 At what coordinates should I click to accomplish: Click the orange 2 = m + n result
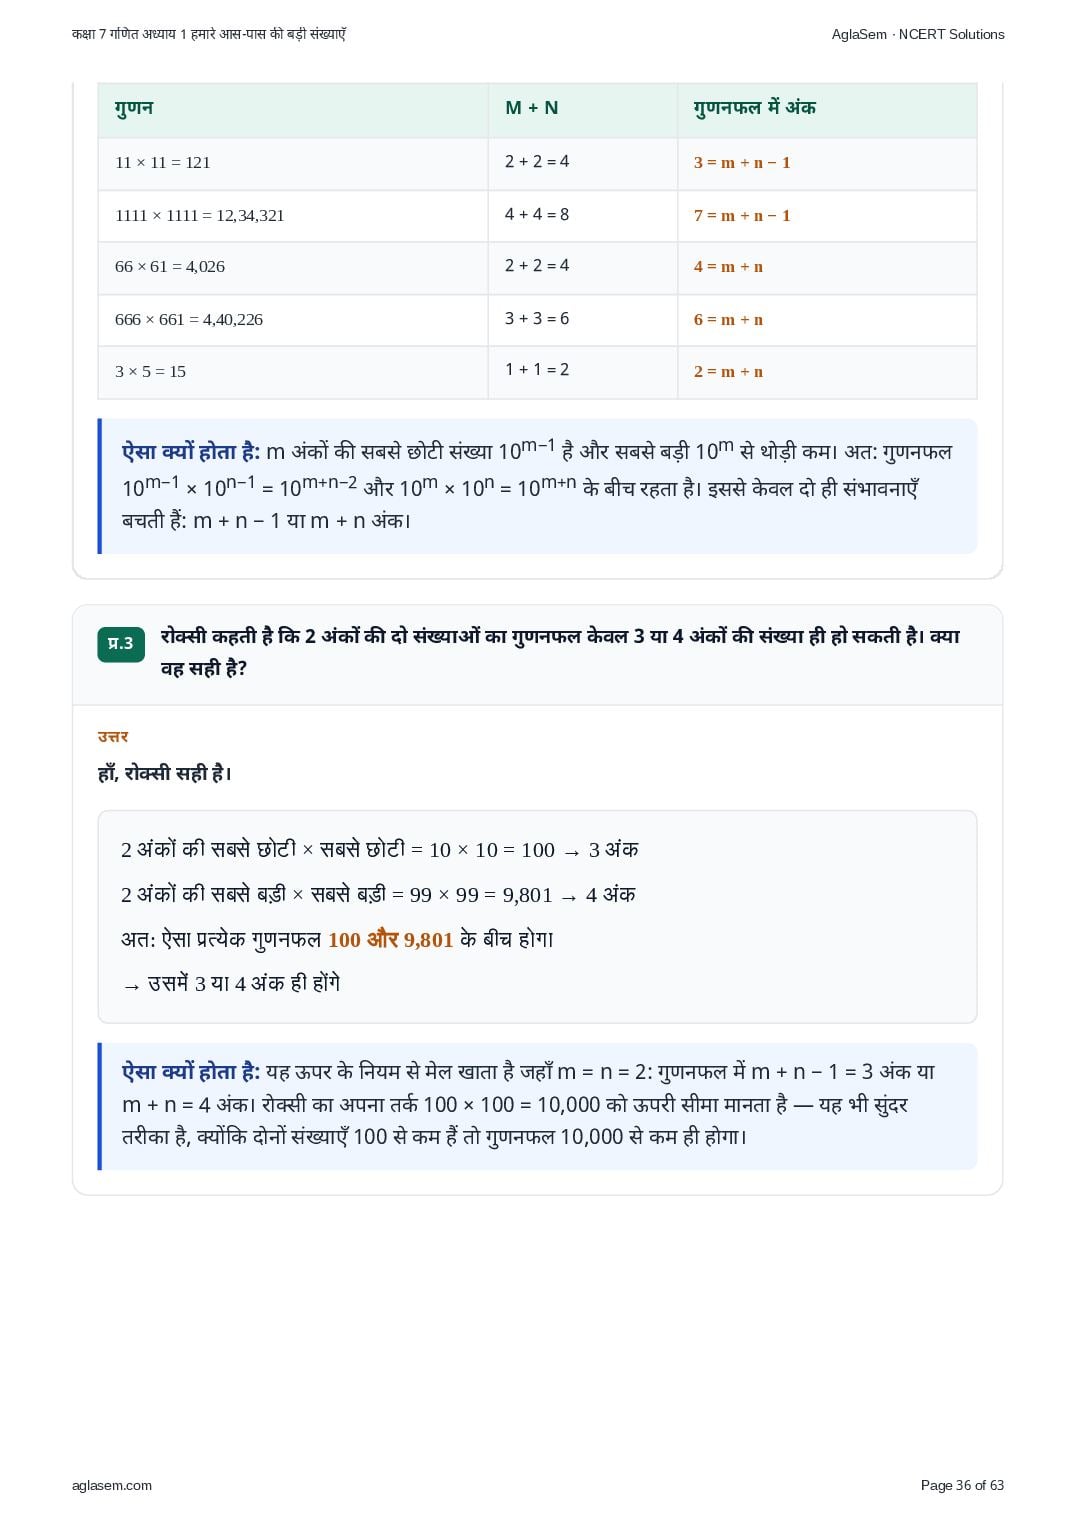tap(728, 372)
